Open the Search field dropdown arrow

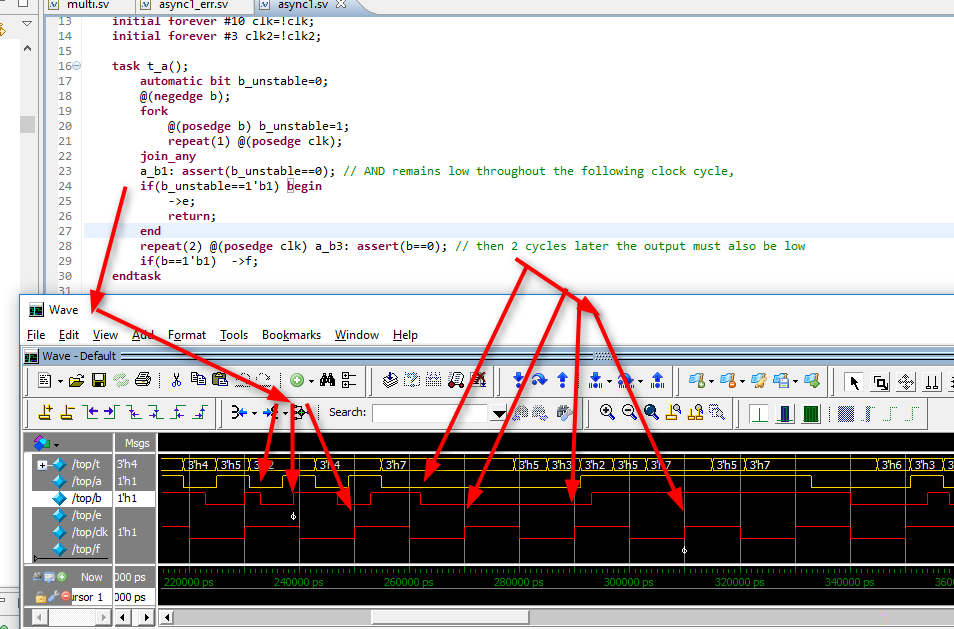tap(500, 413)
